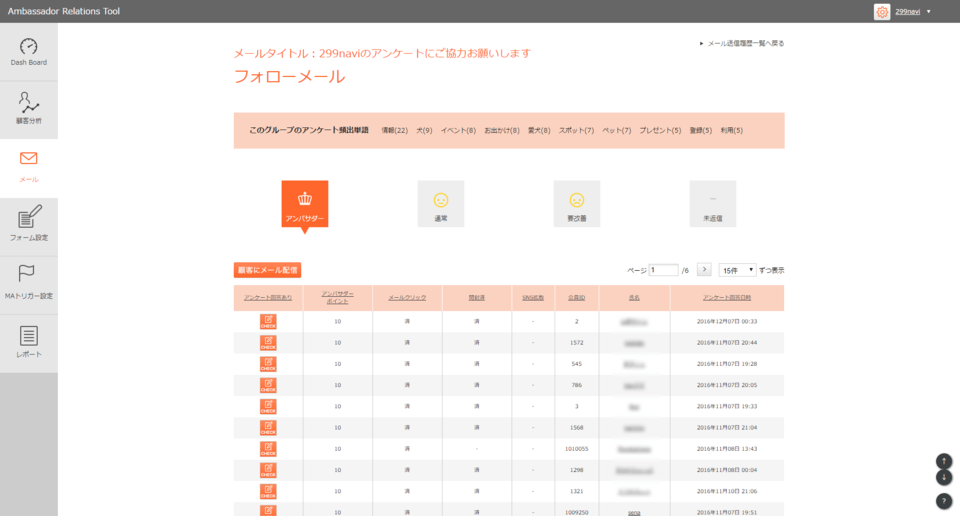
Task: Switch to the 通常 smiley face tab
Action: [x=441, y=204]
